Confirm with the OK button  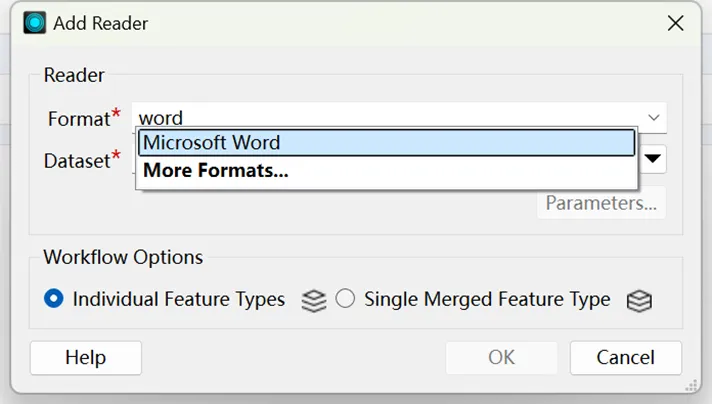tap(501, 357)
